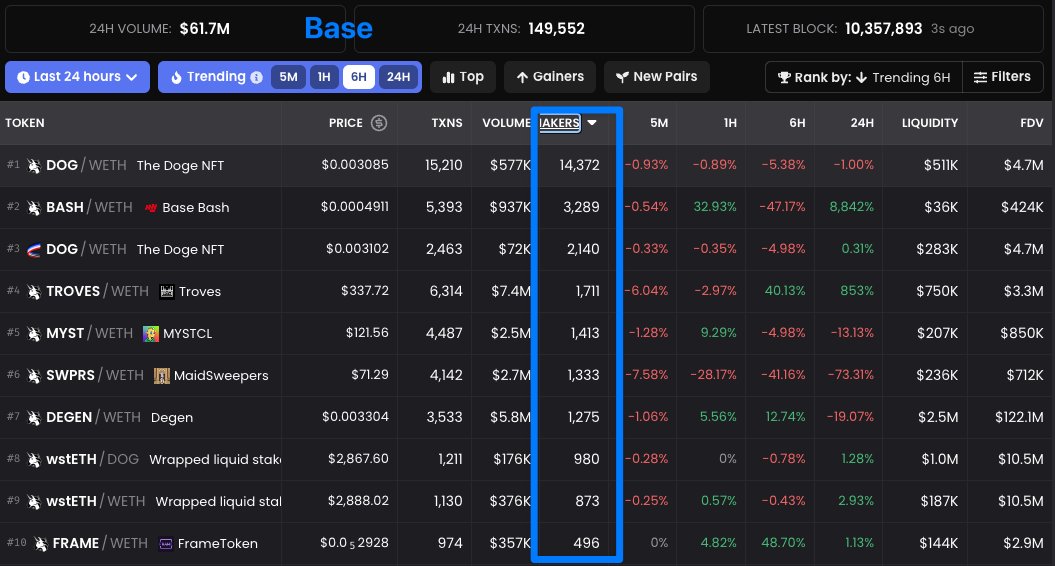The width and height of the screenshot is (1055, 566).
Task: Click the latest block 10,357,893
Action: 883,29
